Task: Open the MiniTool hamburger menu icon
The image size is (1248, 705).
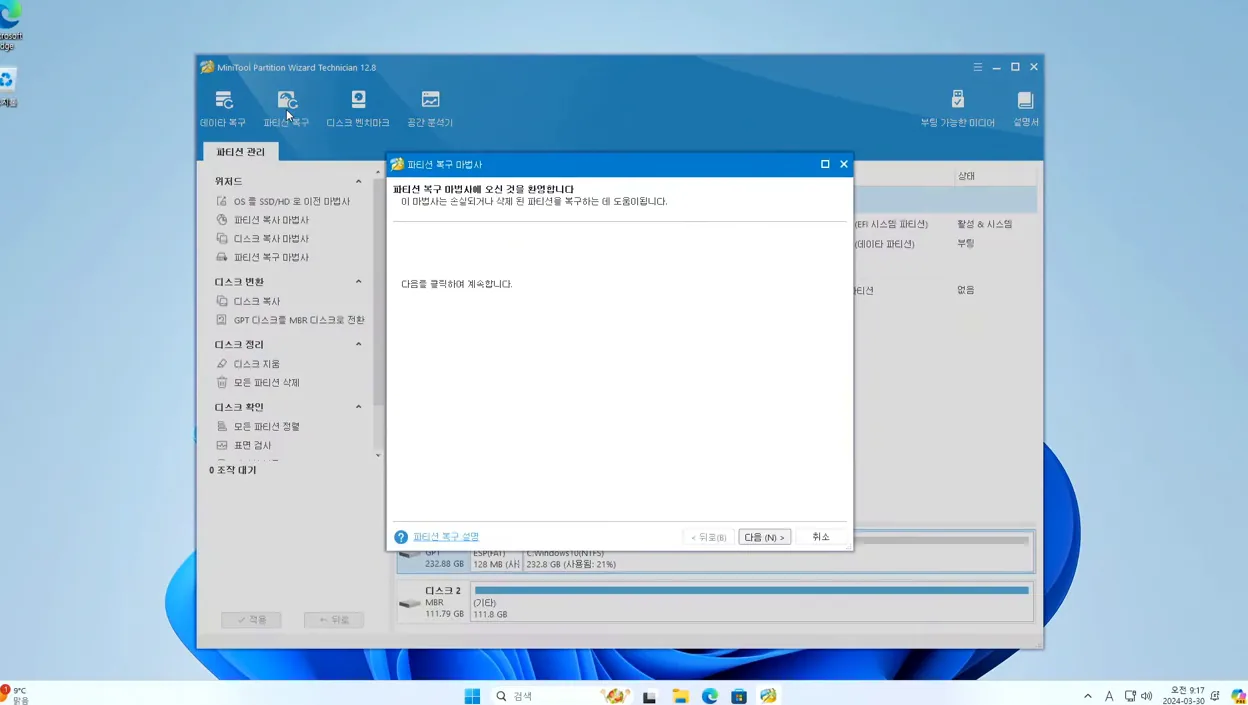Action: pyautogui.click(x=978, y=67)
